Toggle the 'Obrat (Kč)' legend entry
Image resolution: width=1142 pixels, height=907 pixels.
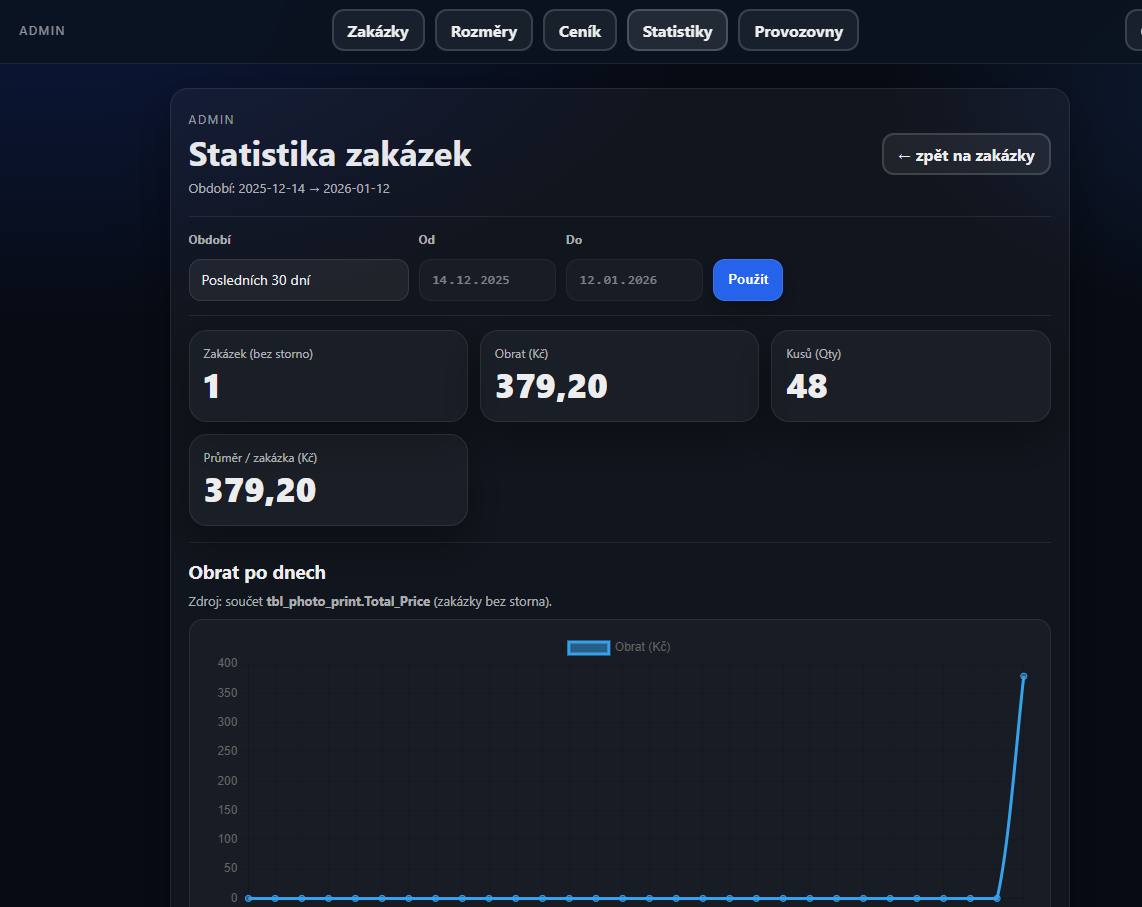click(640, 647)
